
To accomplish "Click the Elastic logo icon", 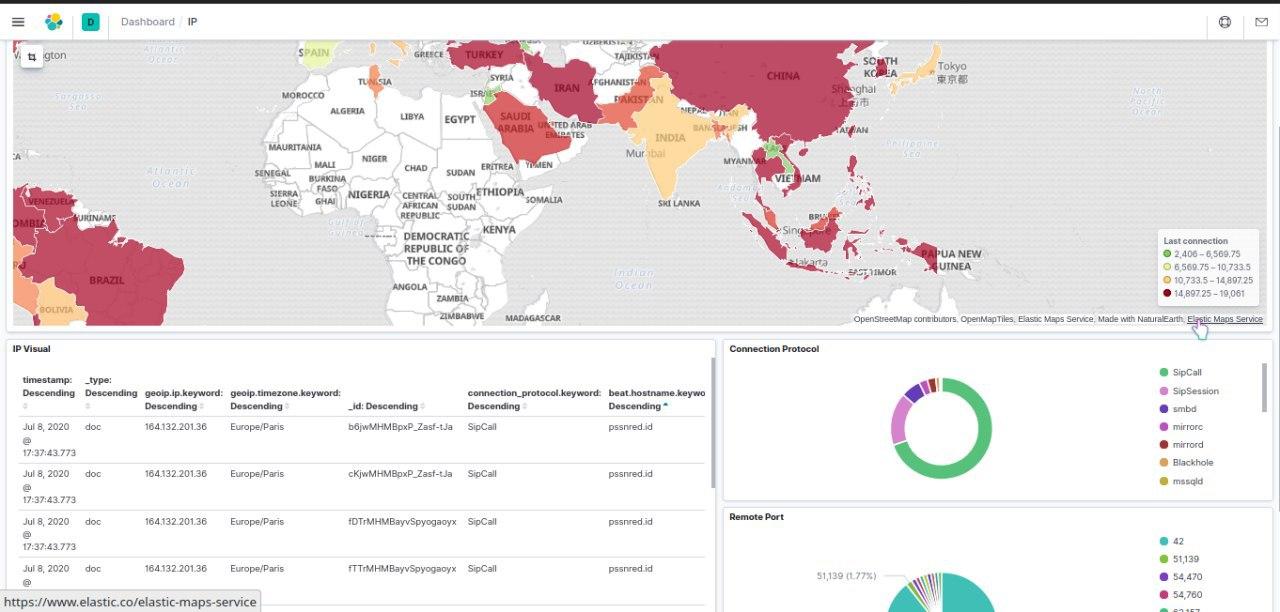I will coord(54,21).
